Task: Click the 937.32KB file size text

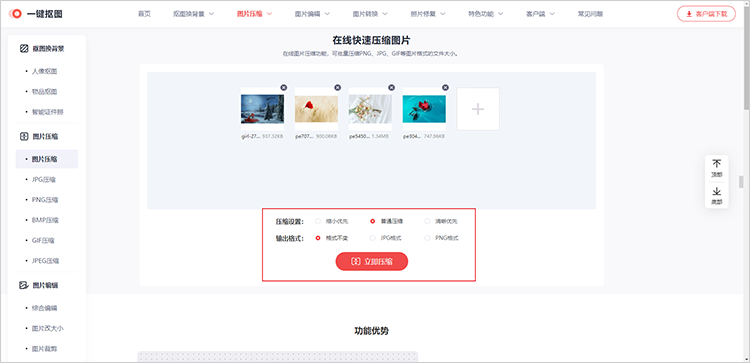Action: coord(273,136)
